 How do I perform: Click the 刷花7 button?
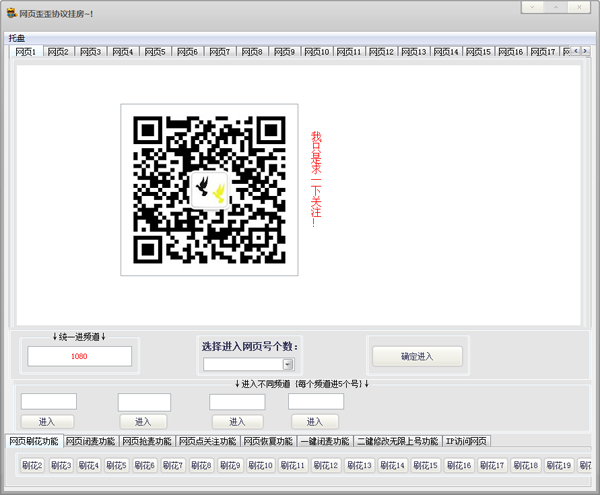173,465
